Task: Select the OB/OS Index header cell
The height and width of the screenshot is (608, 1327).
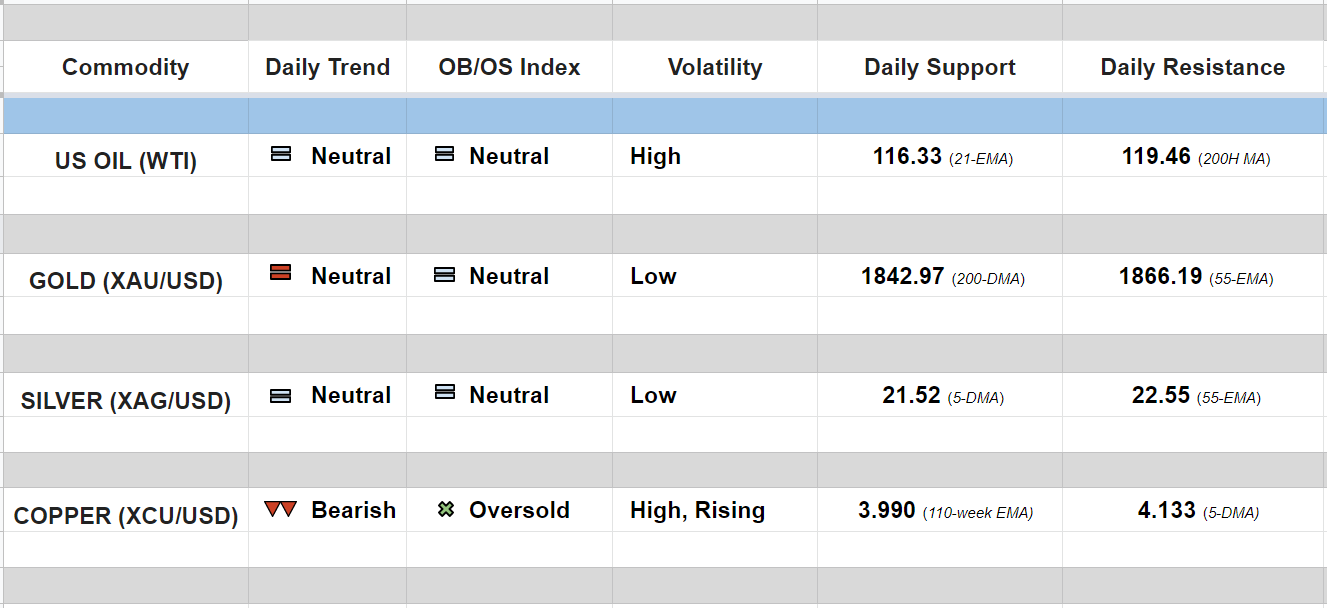Action: (x=509, y=67)
